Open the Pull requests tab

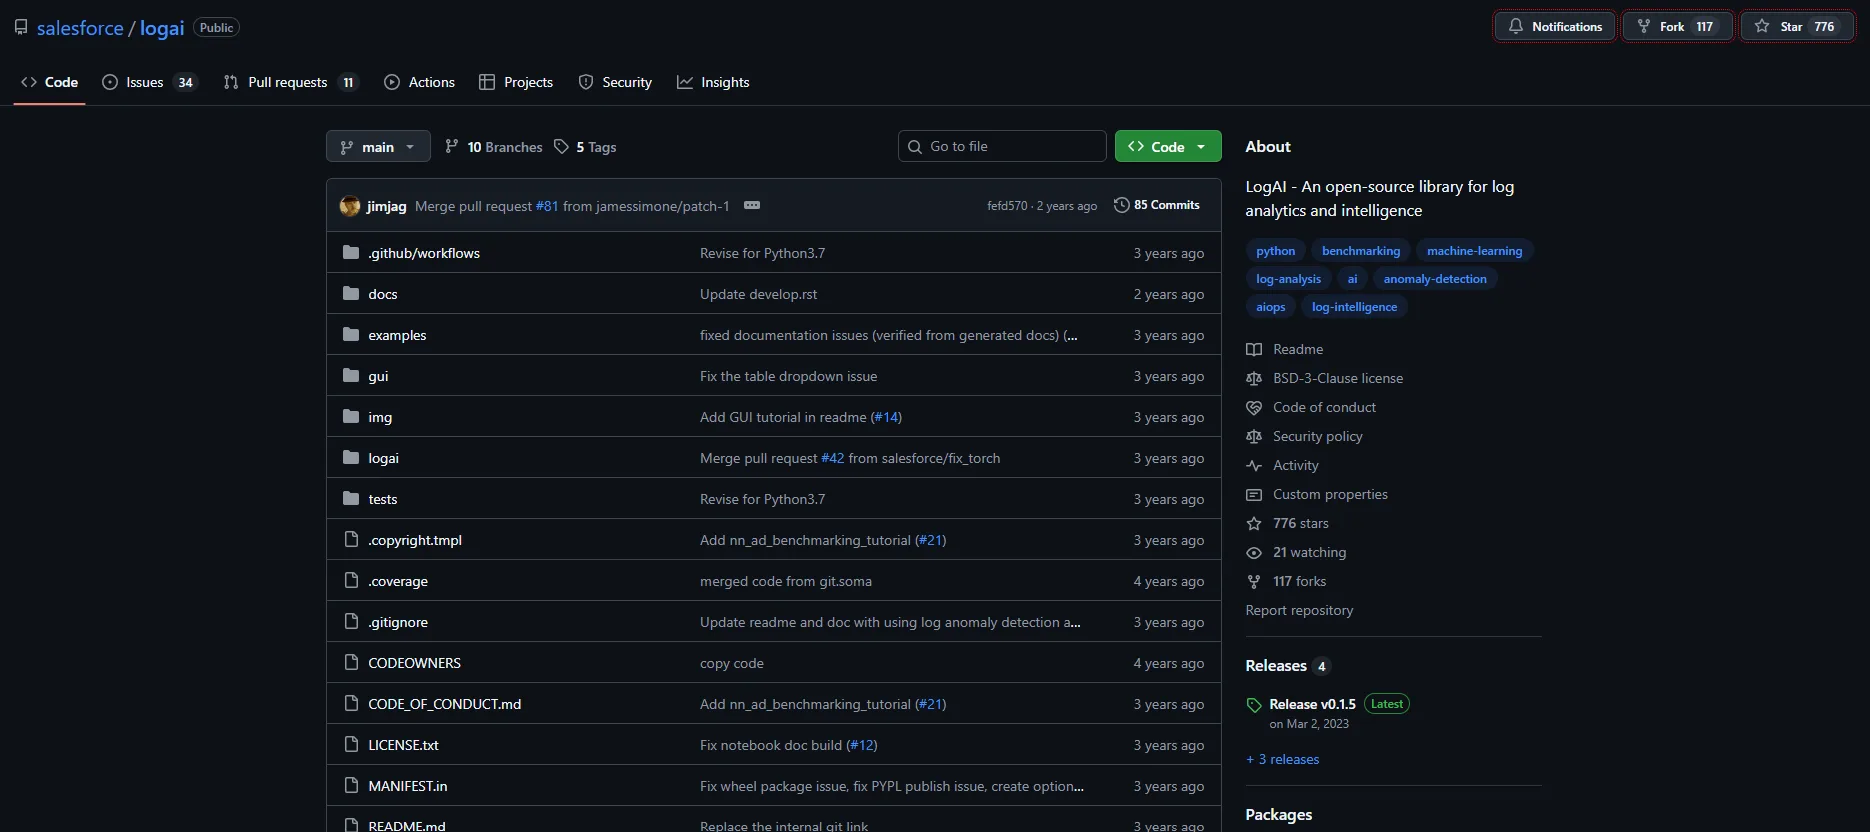coord(288,82)
